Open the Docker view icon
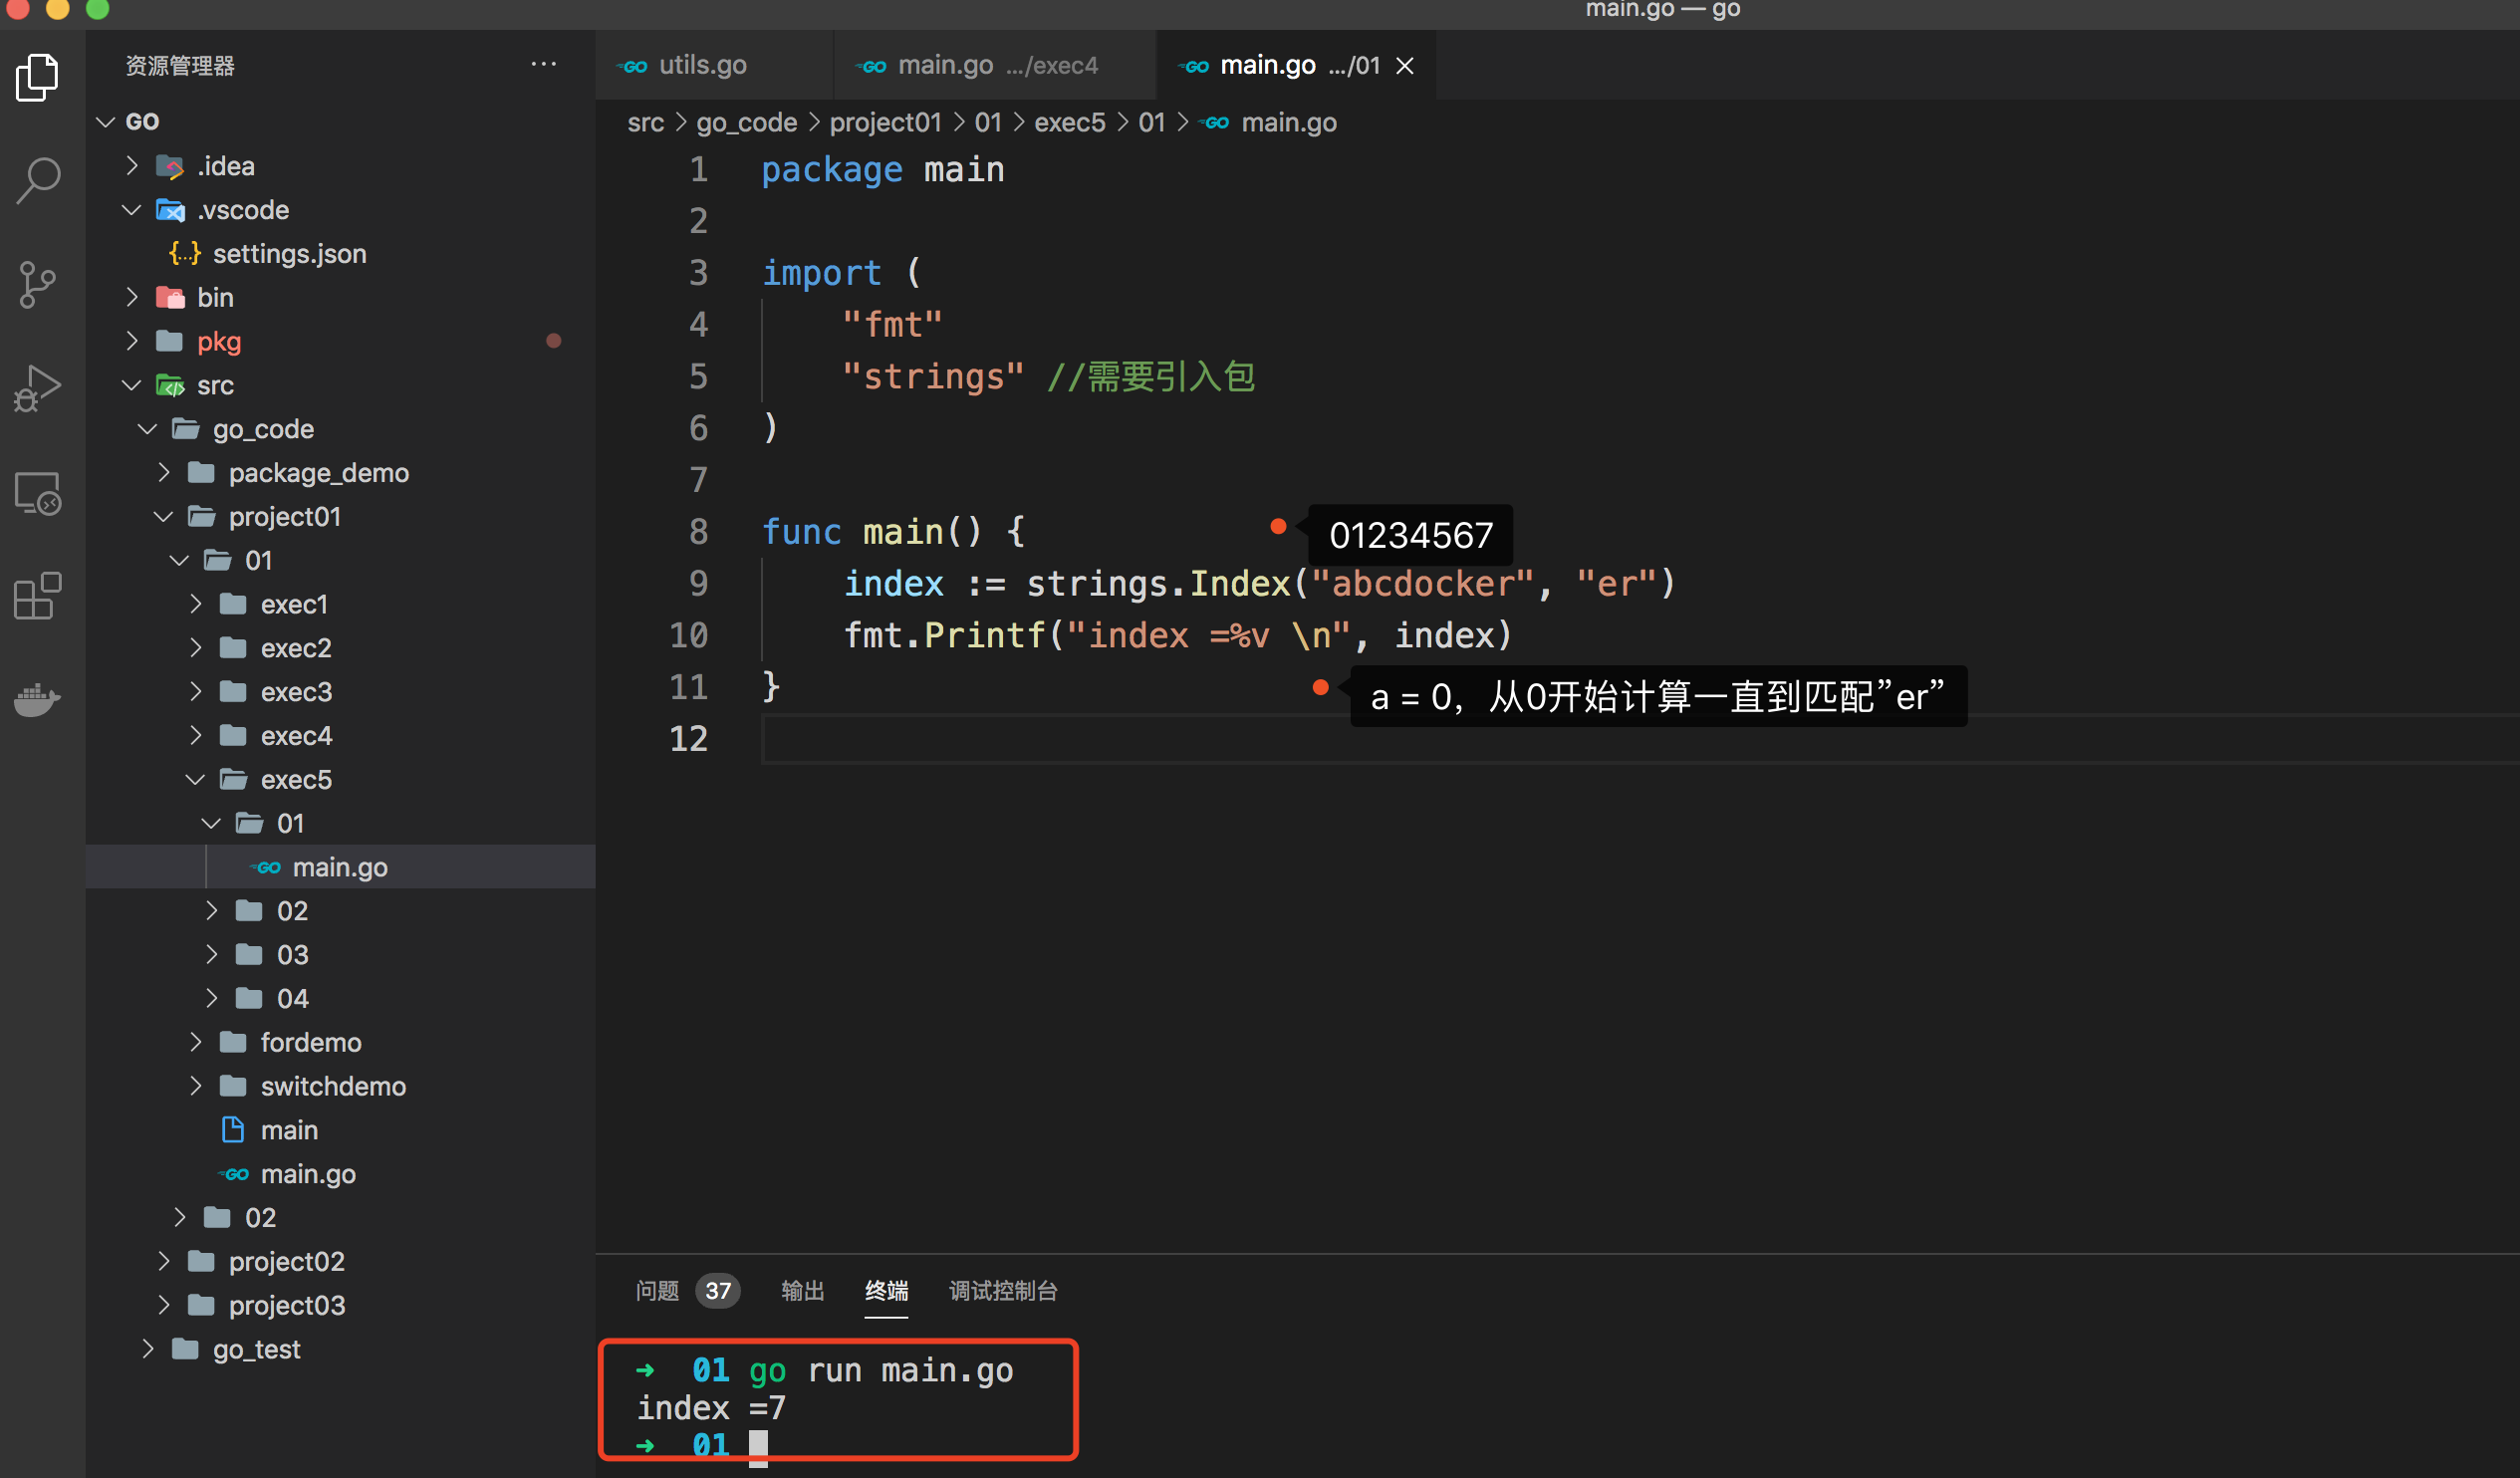Image resolution: width=2520 pixels, height=1478 pixels. click(x=38, y=699)
